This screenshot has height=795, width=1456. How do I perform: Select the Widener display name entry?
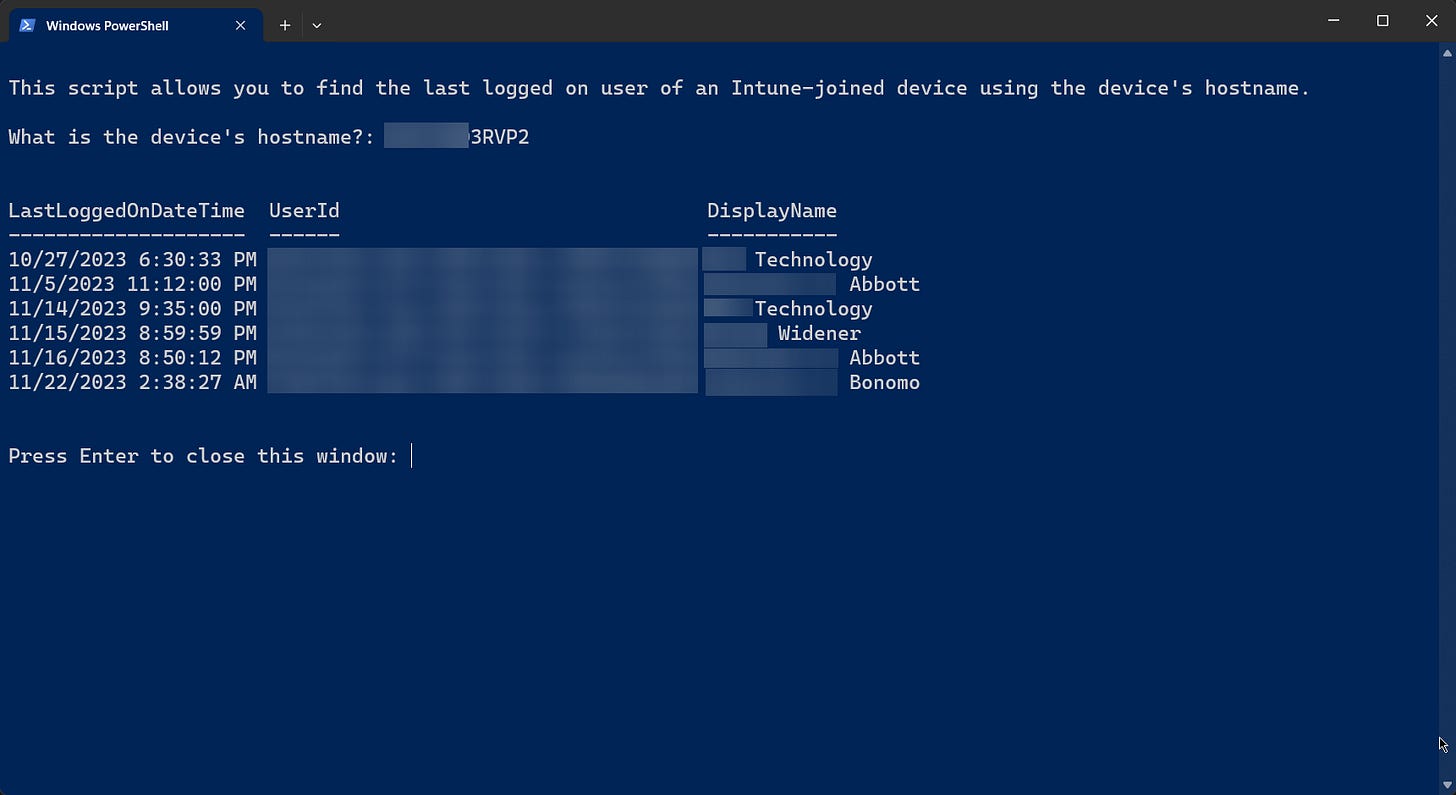point(818,333)
